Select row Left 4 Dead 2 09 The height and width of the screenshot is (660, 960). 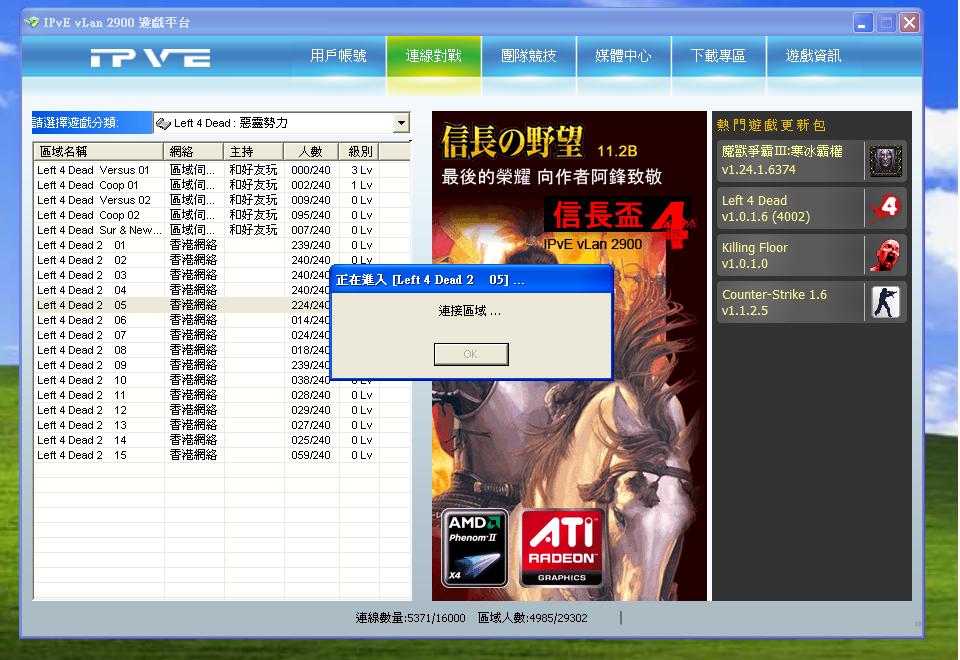coord(184,365)
